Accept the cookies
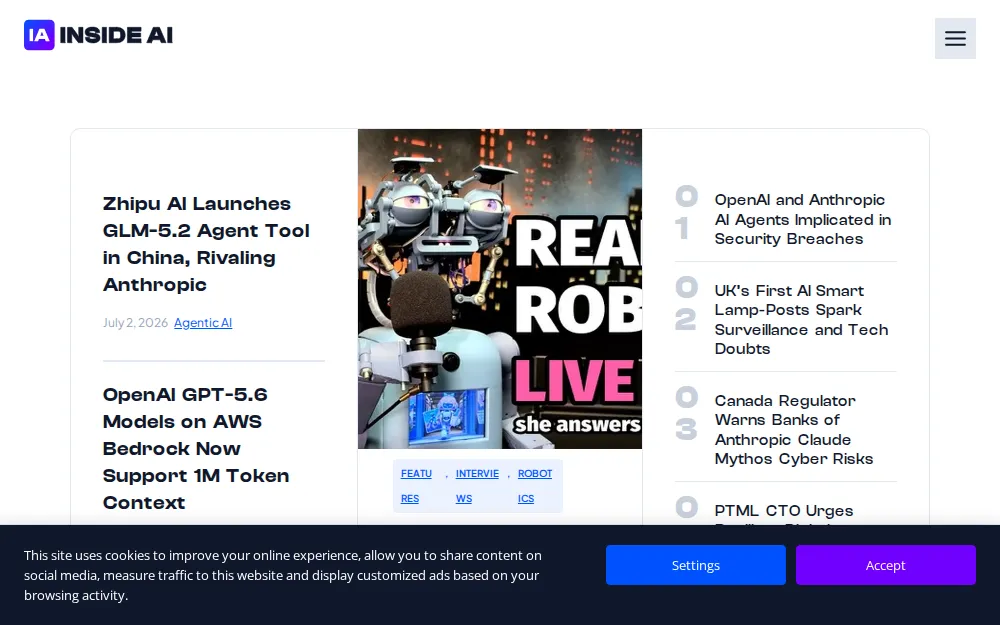 click(886, 565)
